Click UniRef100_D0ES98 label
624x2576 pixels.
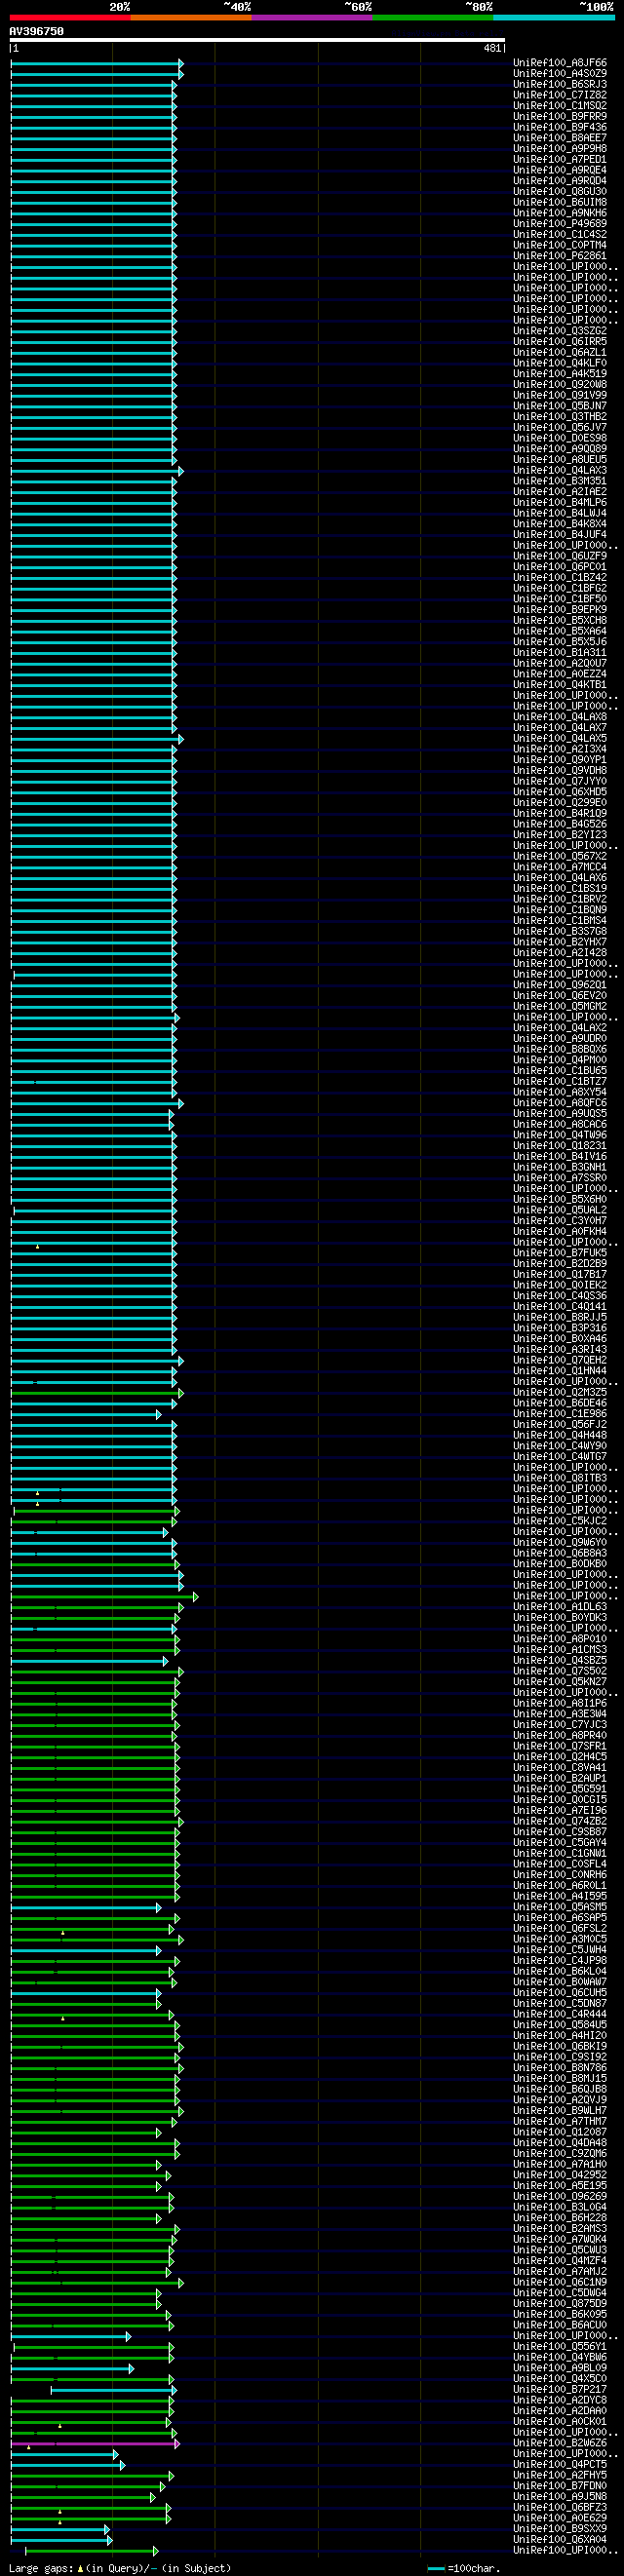[x=560, y=438]
